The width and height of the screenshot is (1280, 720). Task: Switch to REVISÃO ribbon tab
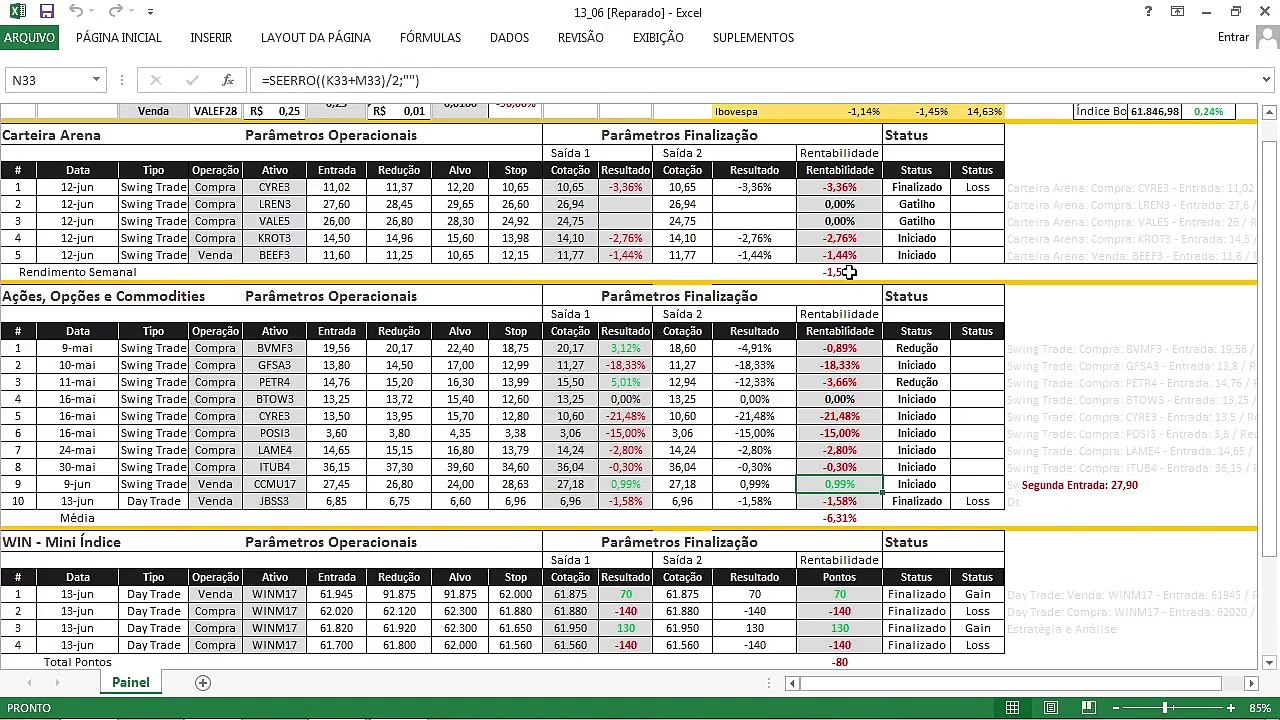click(x=581, y=37)
